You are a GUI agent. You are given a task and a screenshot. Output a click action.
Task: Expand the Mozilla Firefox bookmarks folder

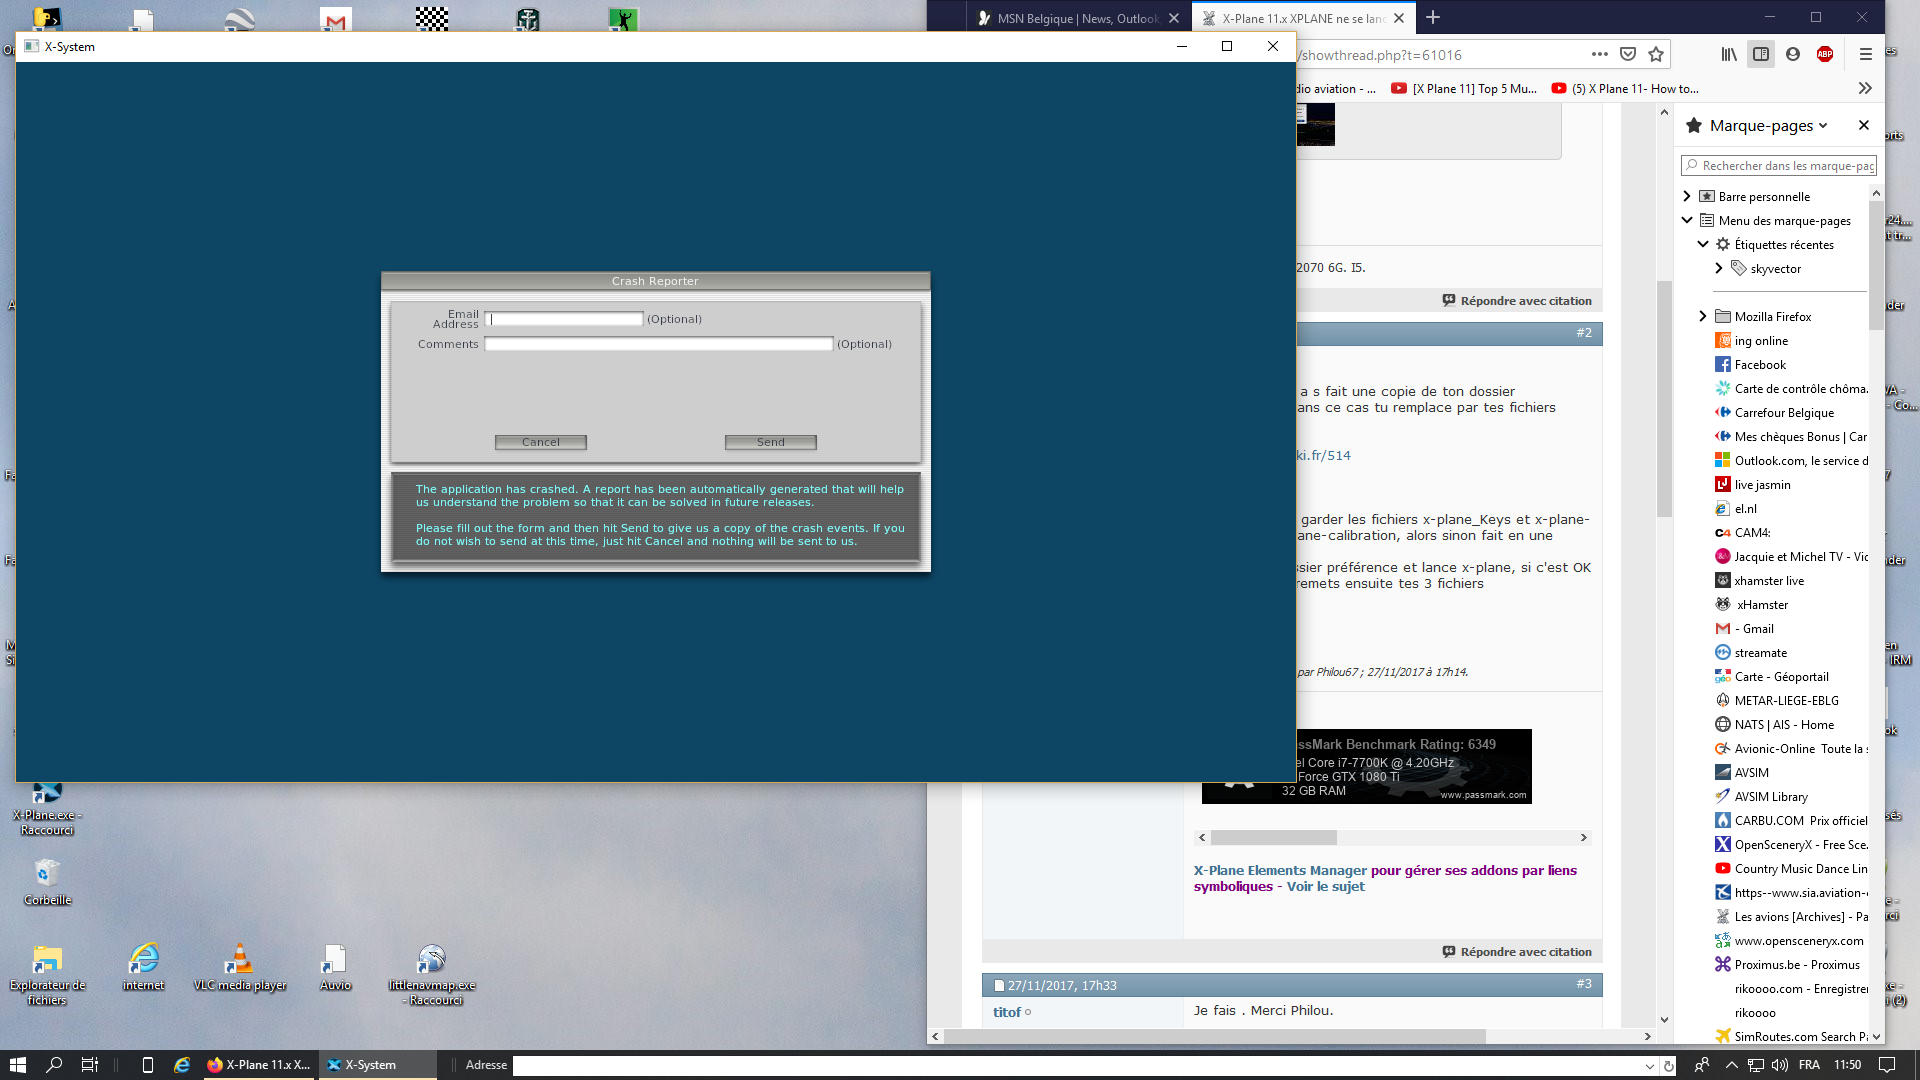point(1703,316)
